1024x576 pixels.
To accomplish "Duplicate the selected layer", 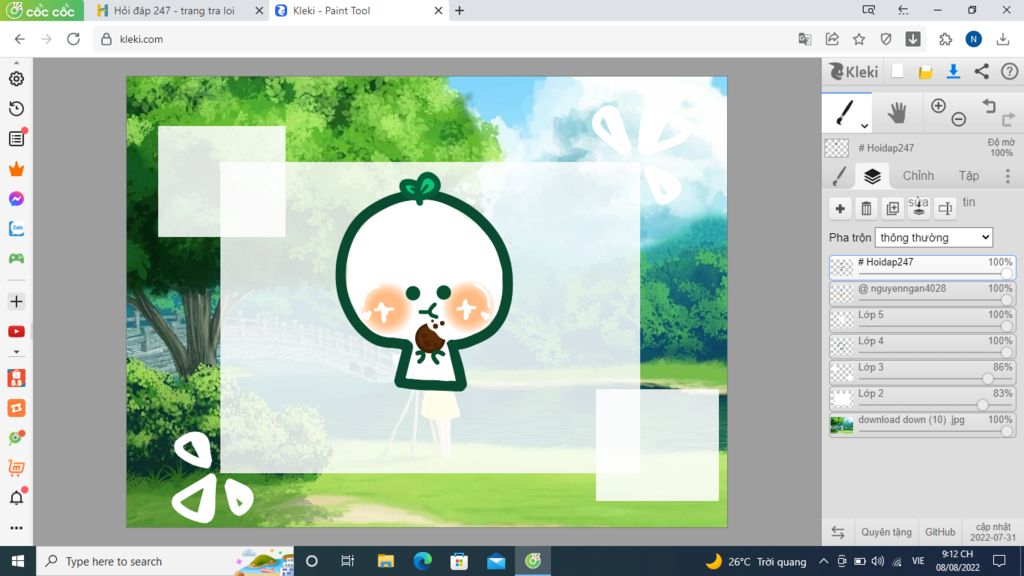I will (892, 208).
